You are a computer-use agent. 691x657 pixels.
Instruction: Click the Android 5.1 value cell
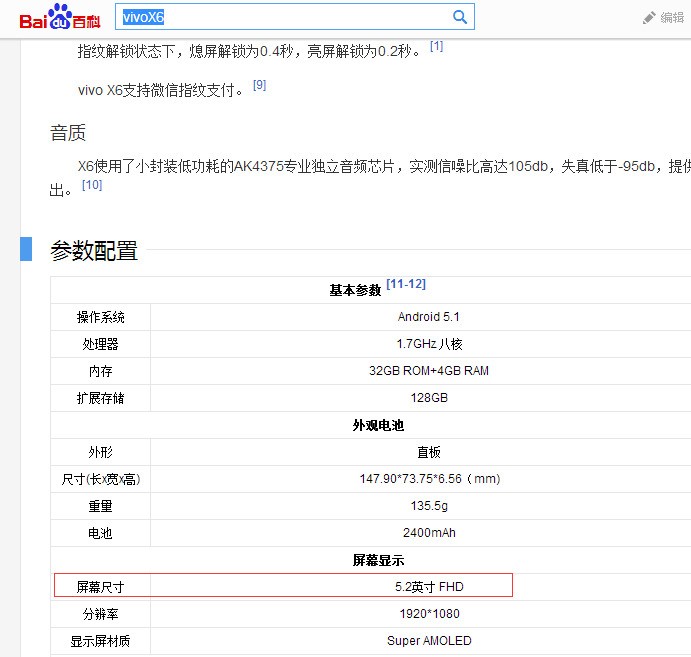(428, 316)
